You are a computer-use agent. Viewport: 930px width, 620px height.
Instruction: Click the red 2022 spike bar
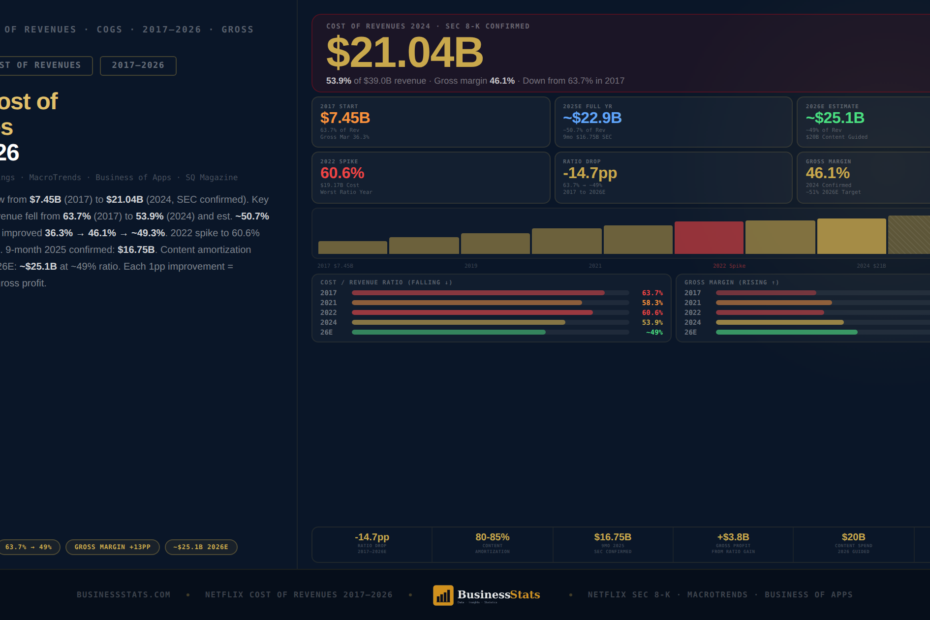click(x=709, y=237)
